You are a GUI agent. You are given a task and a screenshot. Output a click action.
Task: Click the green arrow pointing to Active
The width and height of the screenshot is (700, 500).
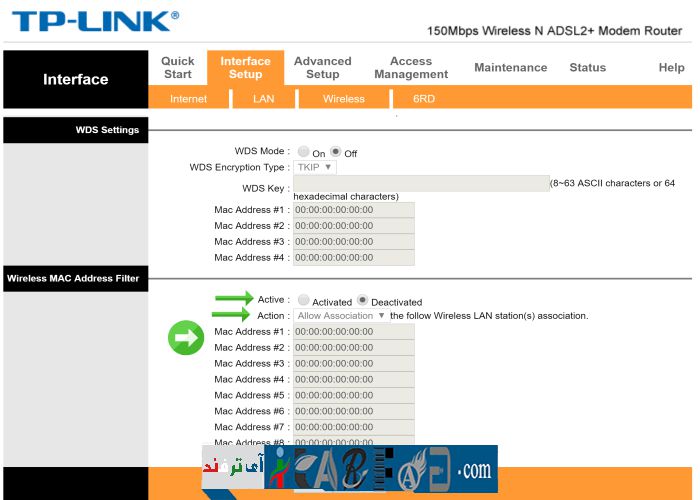point(235,298)
